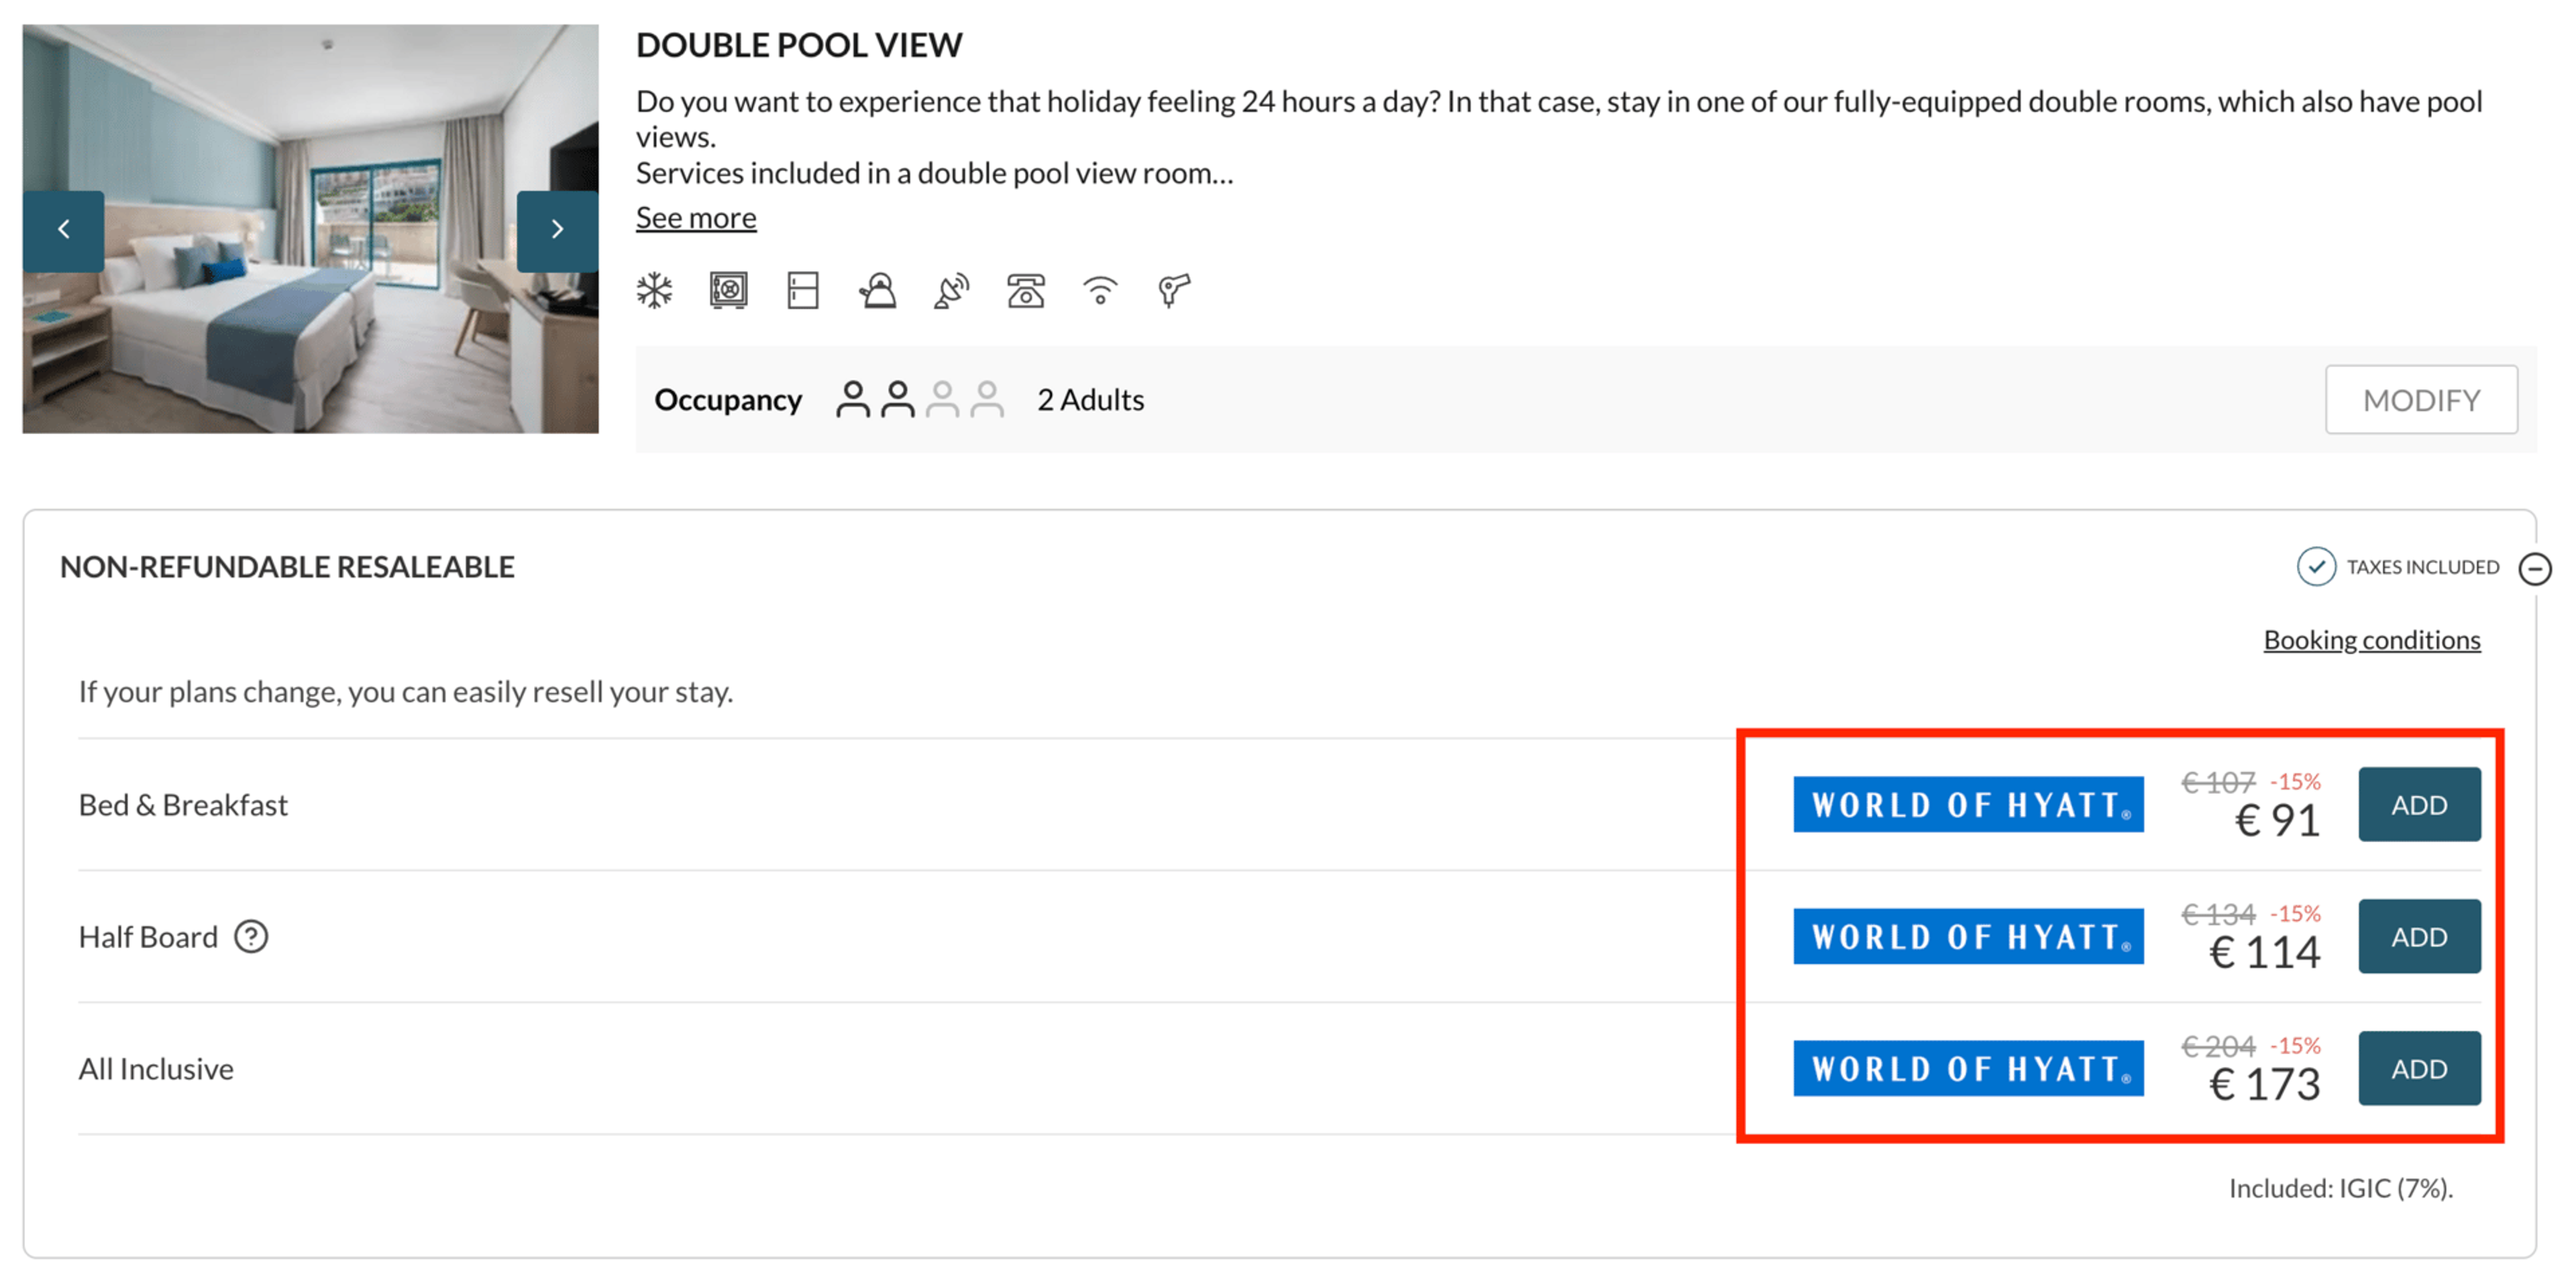Add the Bed & Breakfast rate
This screenshot has width=2576, height=1279.
click(x=2419, y=805)
